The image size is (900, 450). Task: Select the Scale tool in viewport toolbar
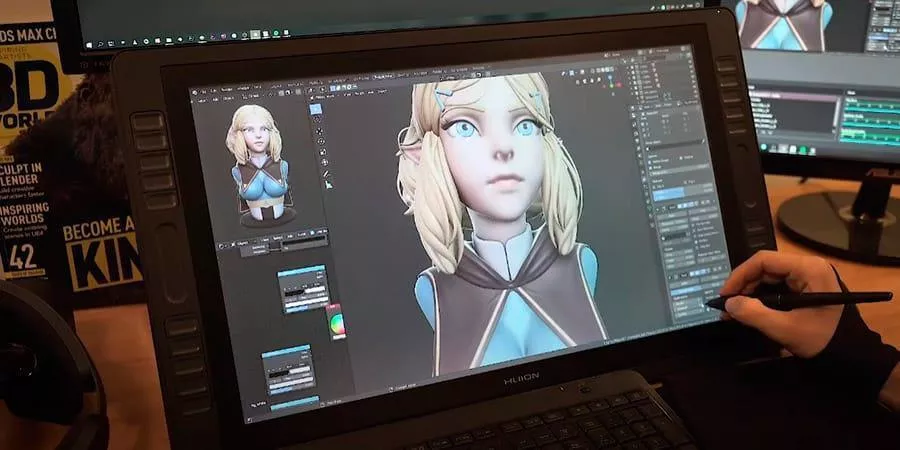322,154
